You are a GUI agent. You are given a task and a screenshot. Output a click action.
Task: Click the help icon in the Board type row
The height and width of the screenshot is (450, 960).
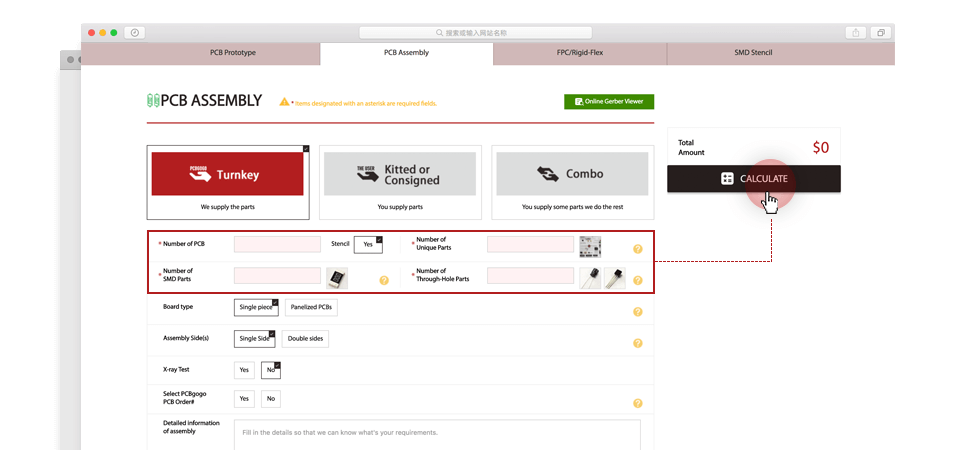[x=637, y=312]
